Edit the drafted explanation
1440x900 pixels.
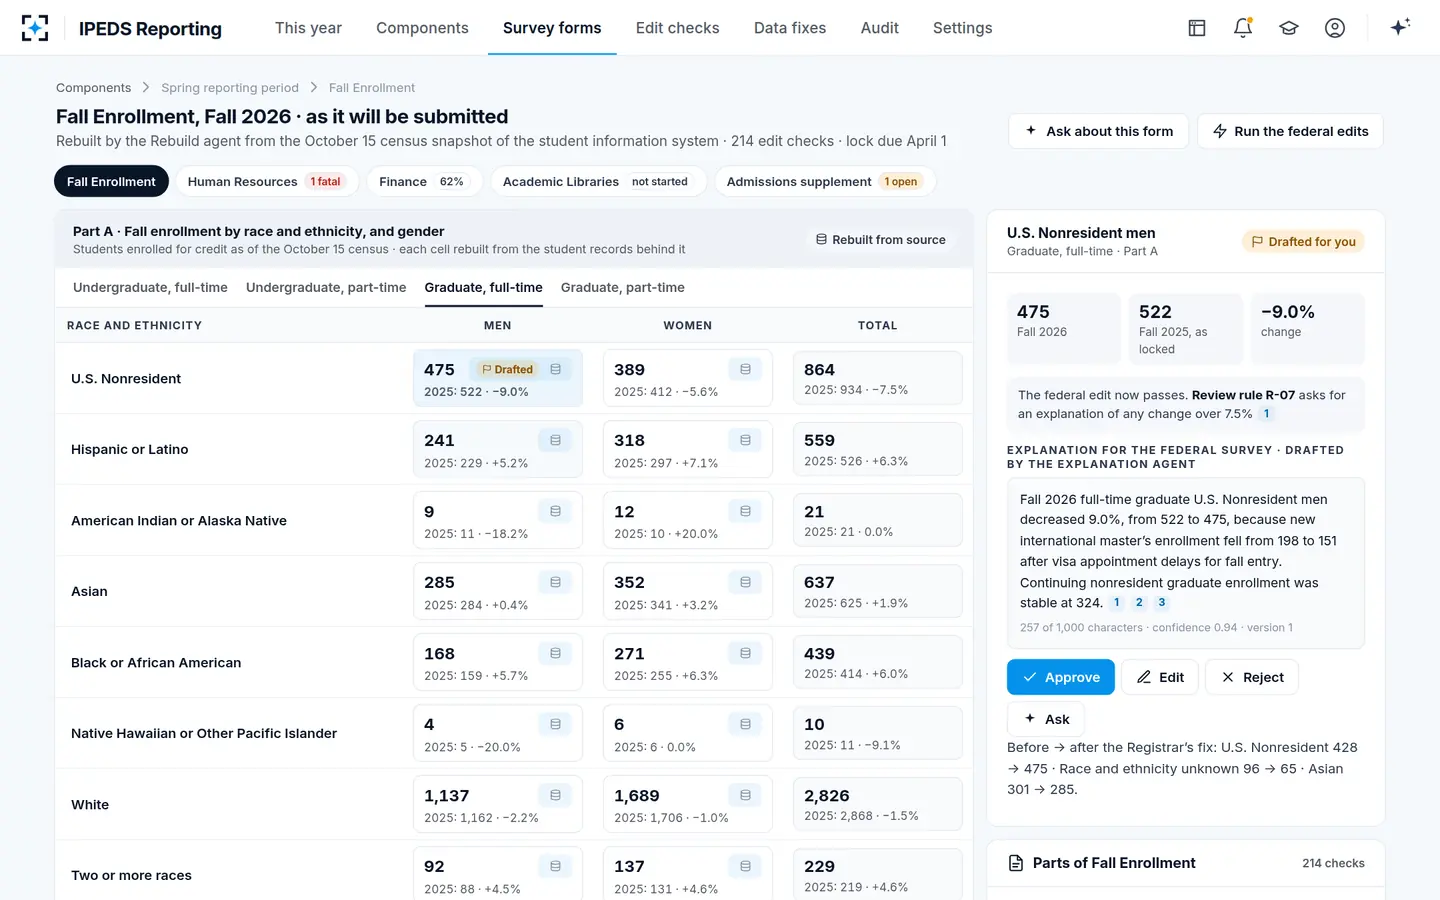pyautogui.click(x=1160, y=677)
